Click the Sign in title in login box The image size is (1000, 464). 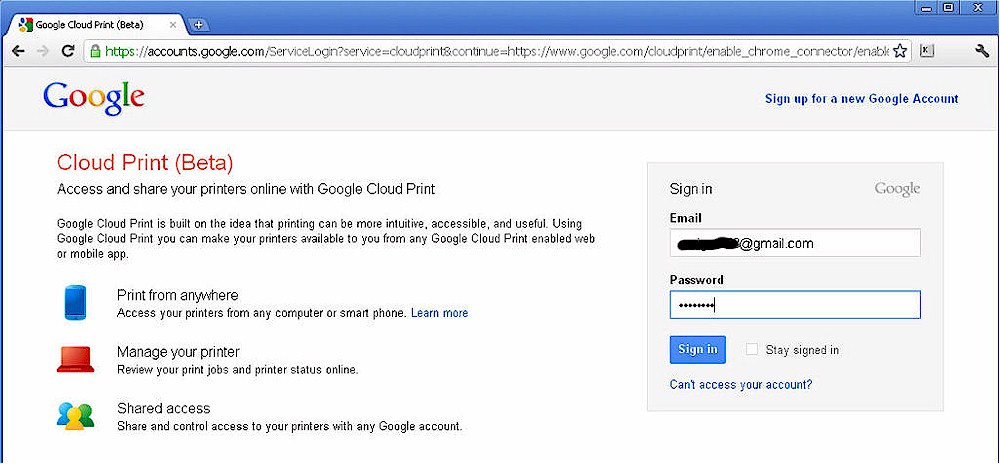[x=691, y=189]
